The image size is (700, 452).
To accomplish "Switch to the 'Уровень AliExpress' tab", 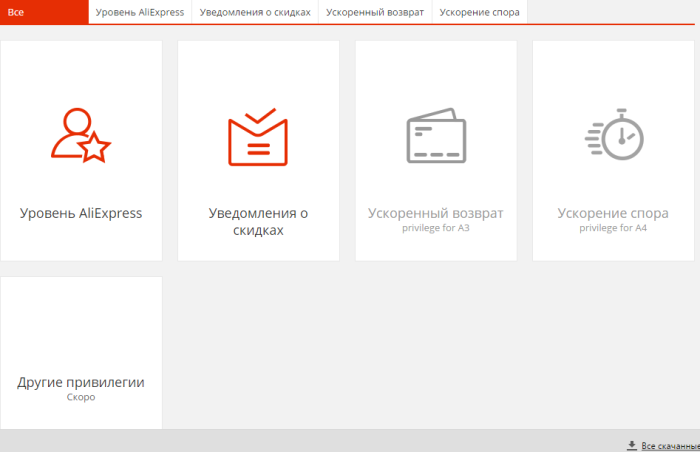I will [140, 12].
